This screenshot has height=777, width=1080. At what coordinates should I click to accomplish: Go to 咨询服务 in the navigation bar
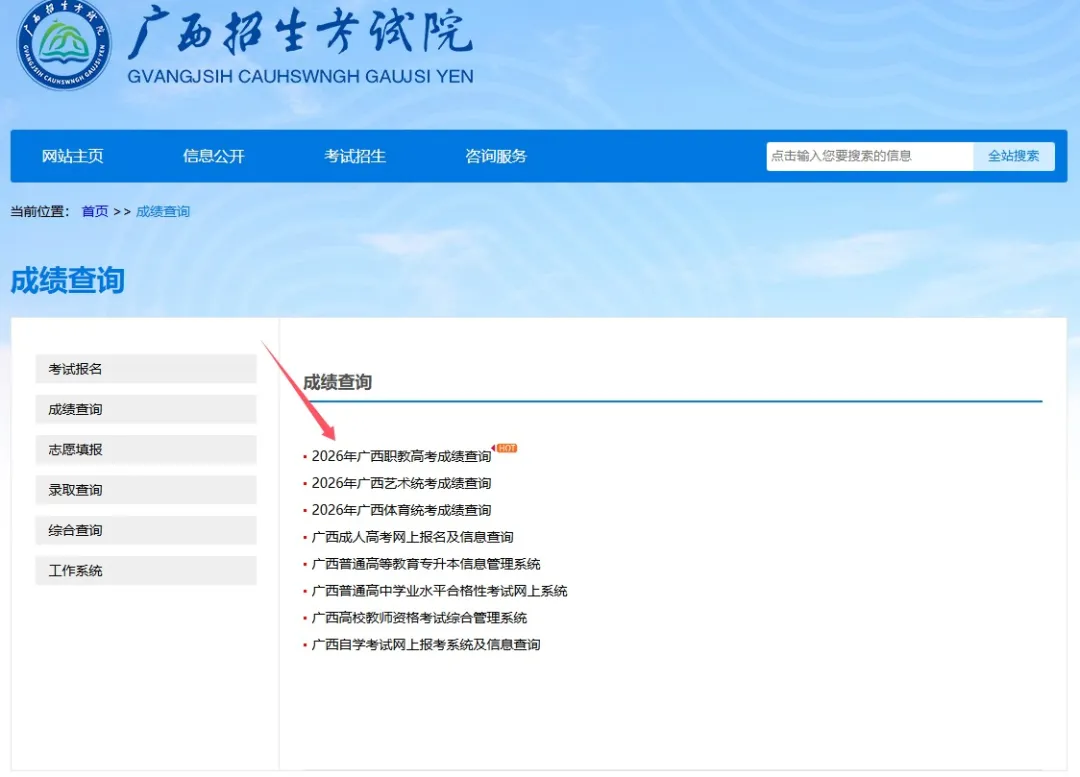[496, 156]
